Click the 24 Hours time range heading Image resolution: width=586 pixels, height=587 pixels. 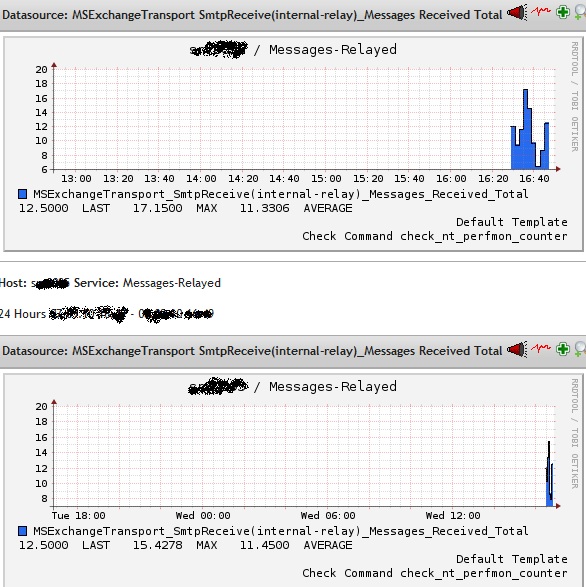[x=23, y=314]
